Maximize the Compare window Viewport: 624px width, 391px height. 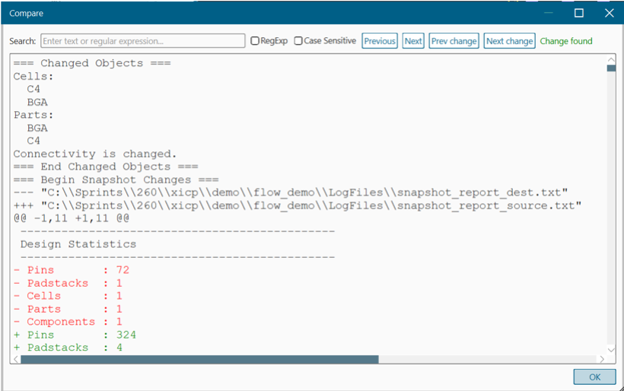click(579, 13)
